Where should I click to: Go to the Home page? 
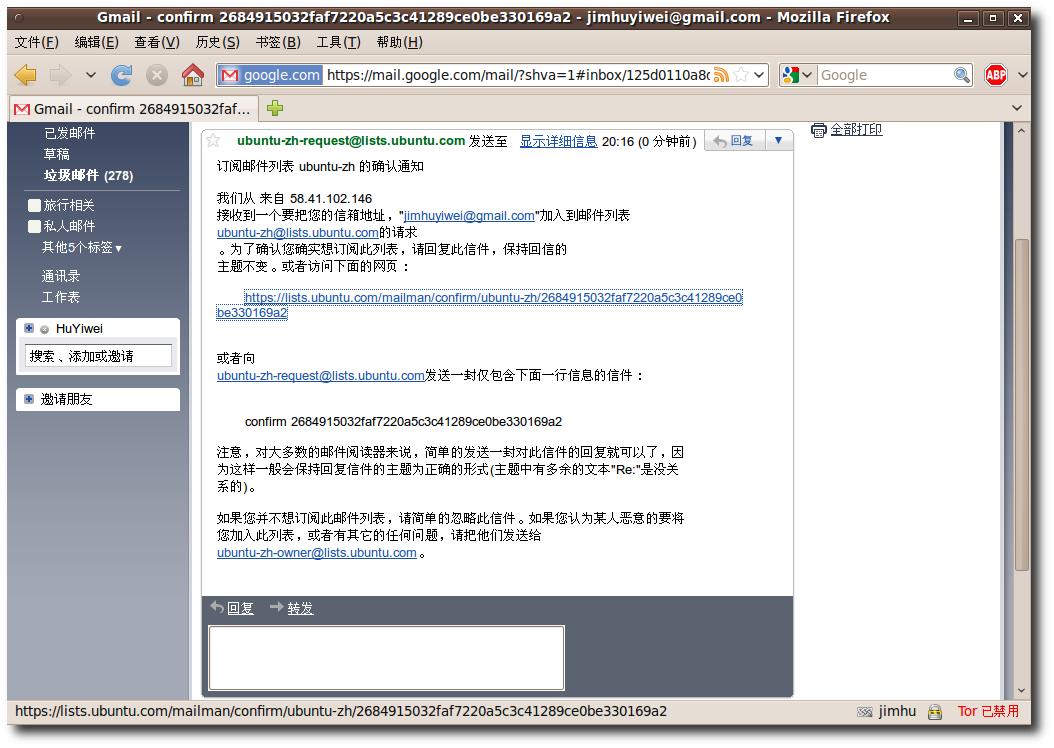[193, 75]
